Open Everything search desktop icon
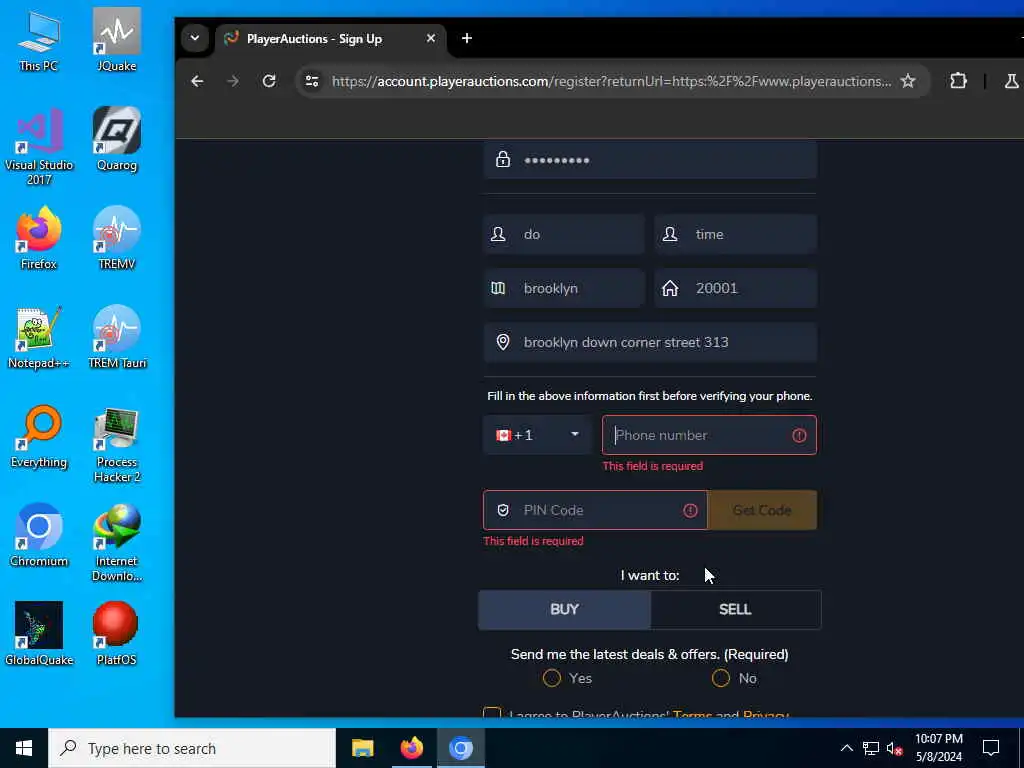Viewport: 1024px width, 768px height. pos(39,437)
